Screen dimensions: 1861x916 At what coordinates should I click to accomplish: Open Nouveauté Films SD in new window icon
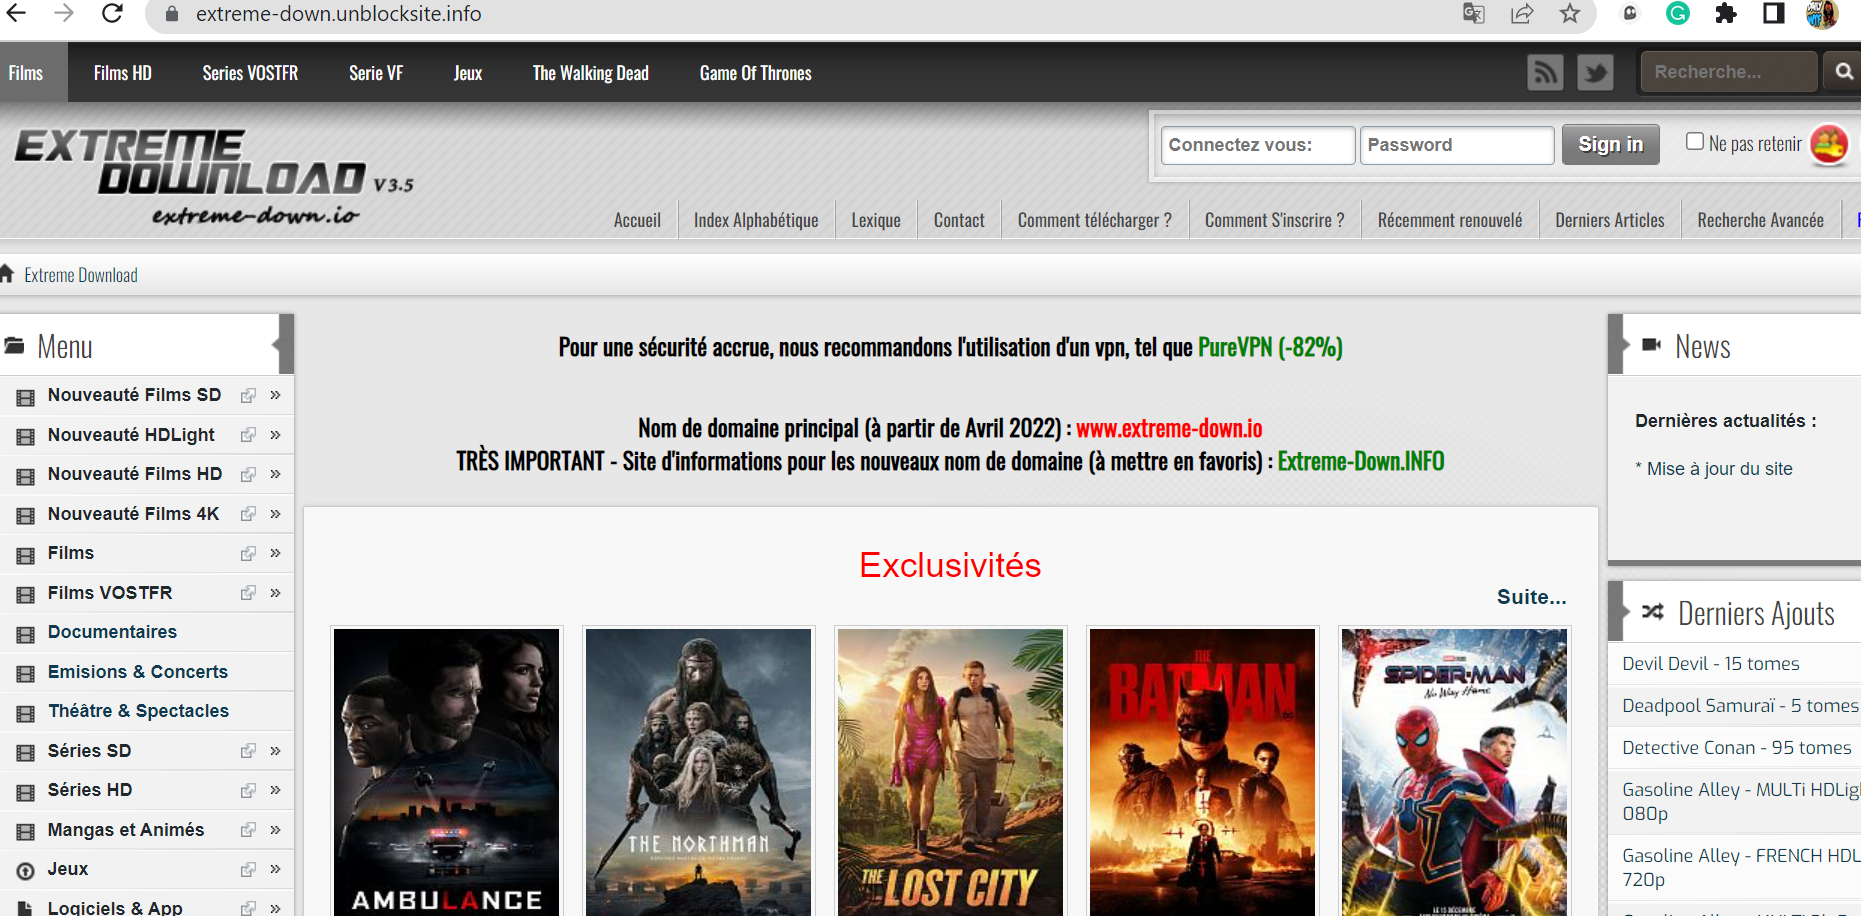coord(248,396)
